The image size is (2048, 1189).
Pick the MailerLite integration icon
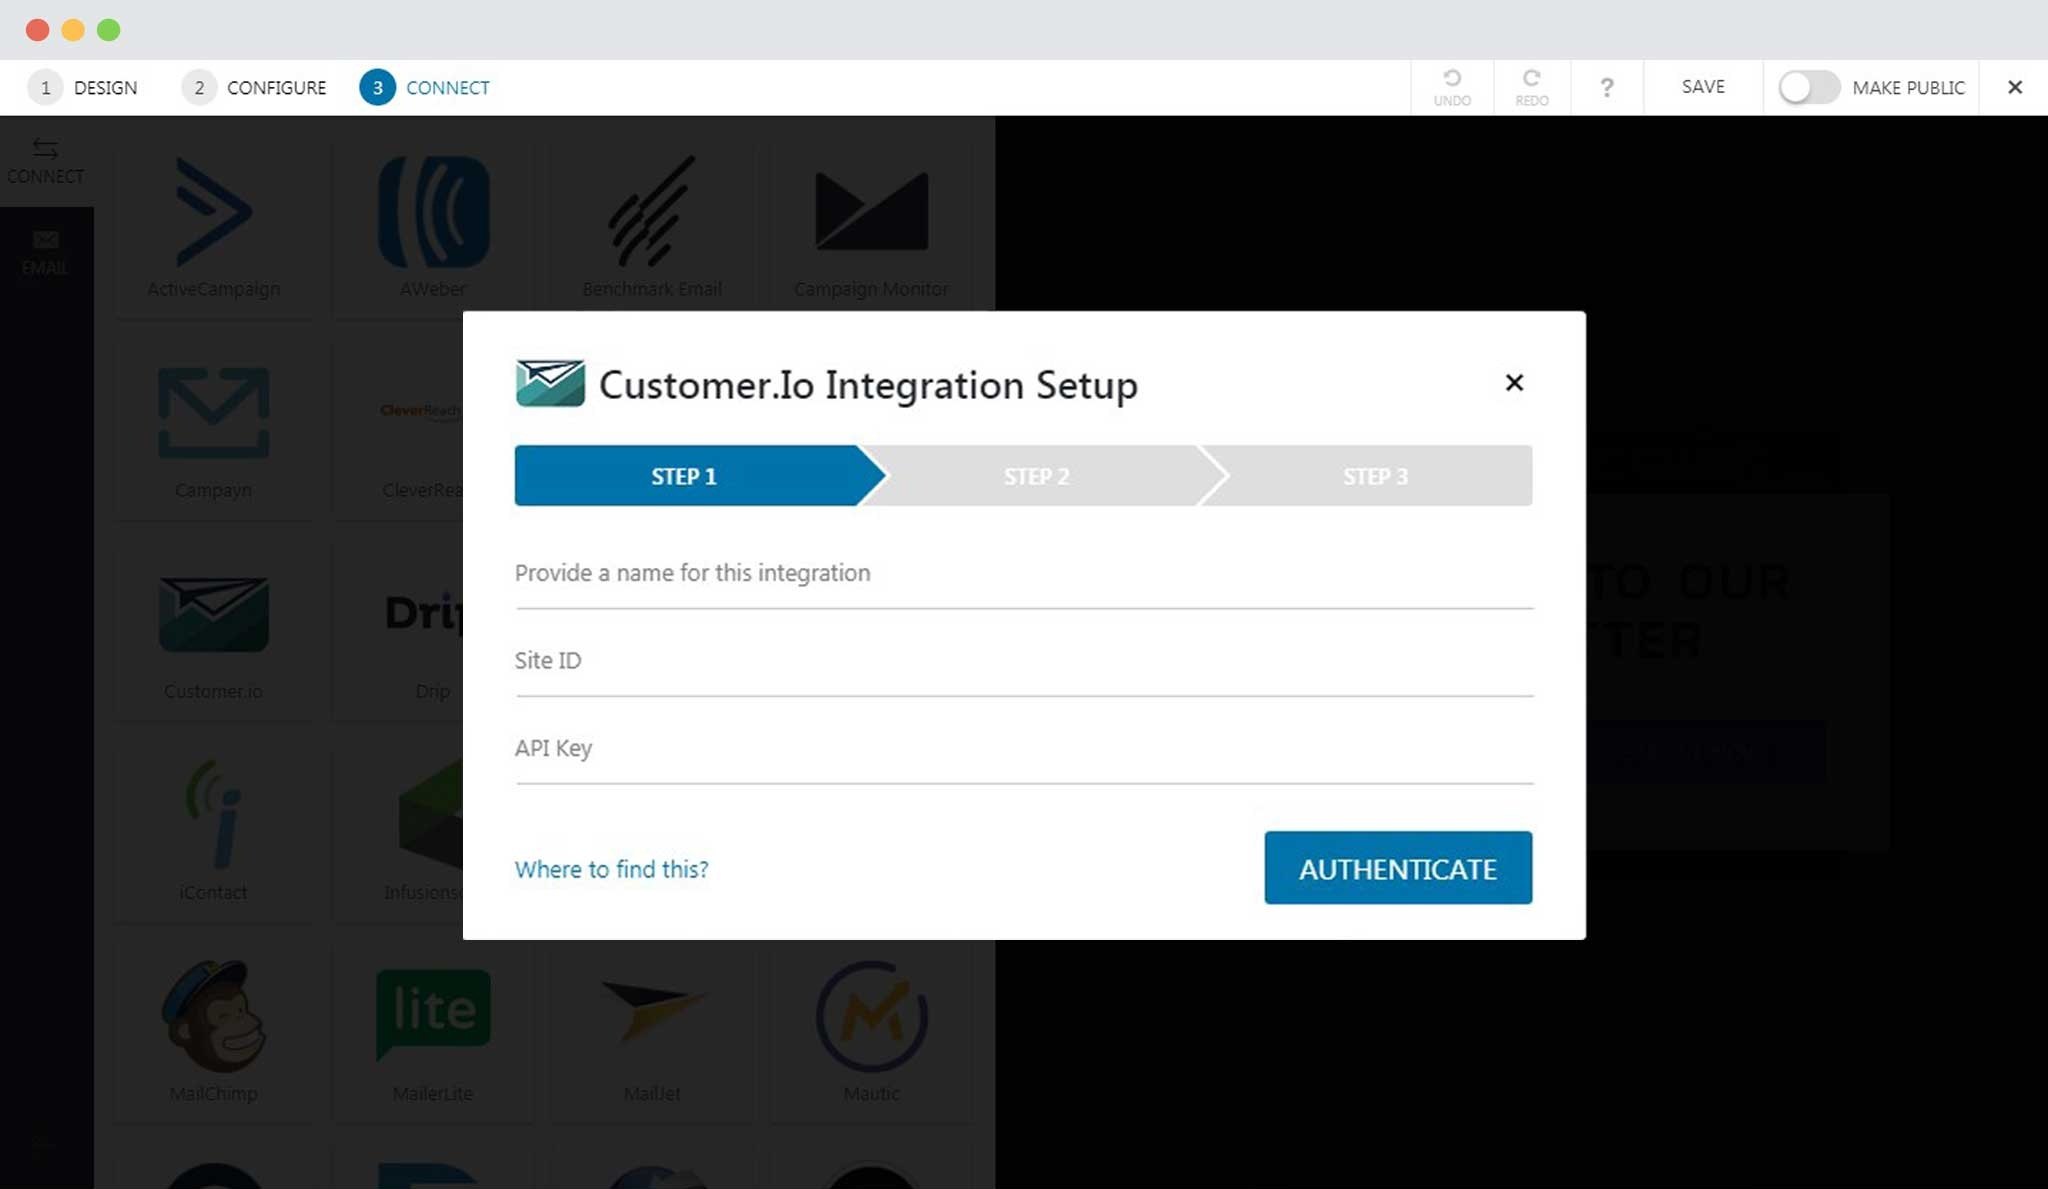(x=433, y=1013)
